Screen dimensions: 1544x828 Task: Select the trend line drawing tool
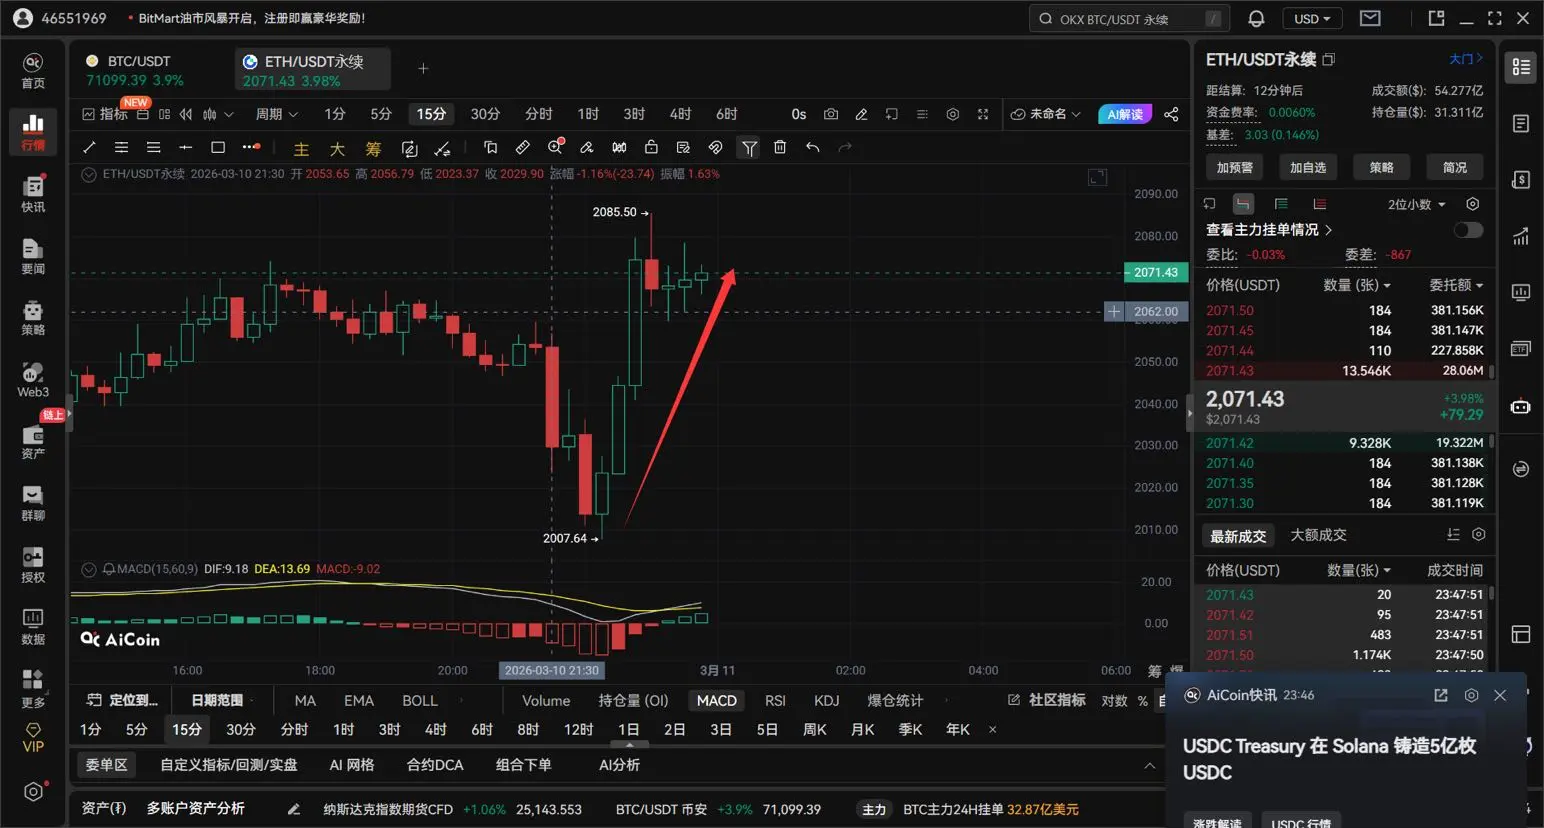[x=89, y=147]
